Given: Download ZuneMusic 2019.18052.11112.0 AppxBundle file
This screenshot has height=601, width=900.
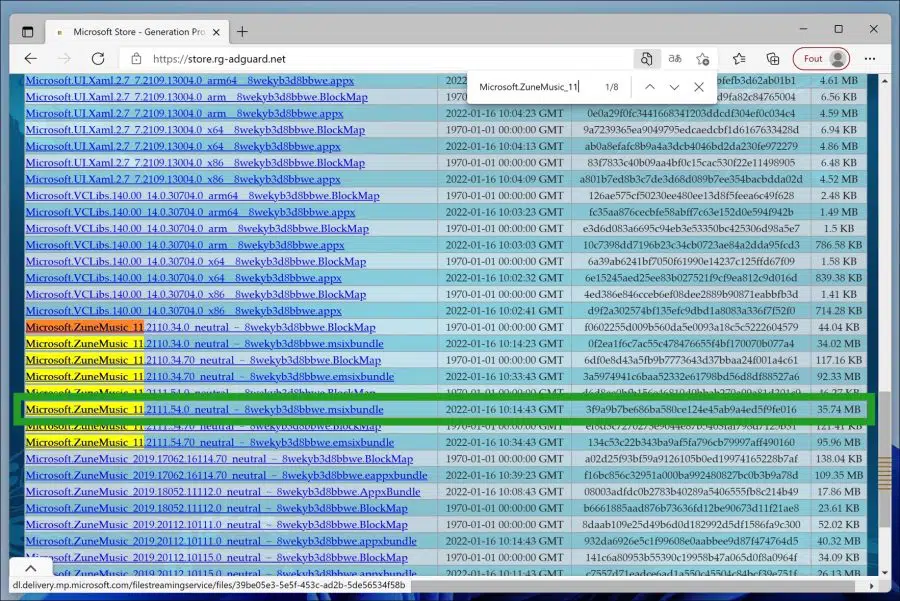Looking at the screenshot, I should [223, 492].
